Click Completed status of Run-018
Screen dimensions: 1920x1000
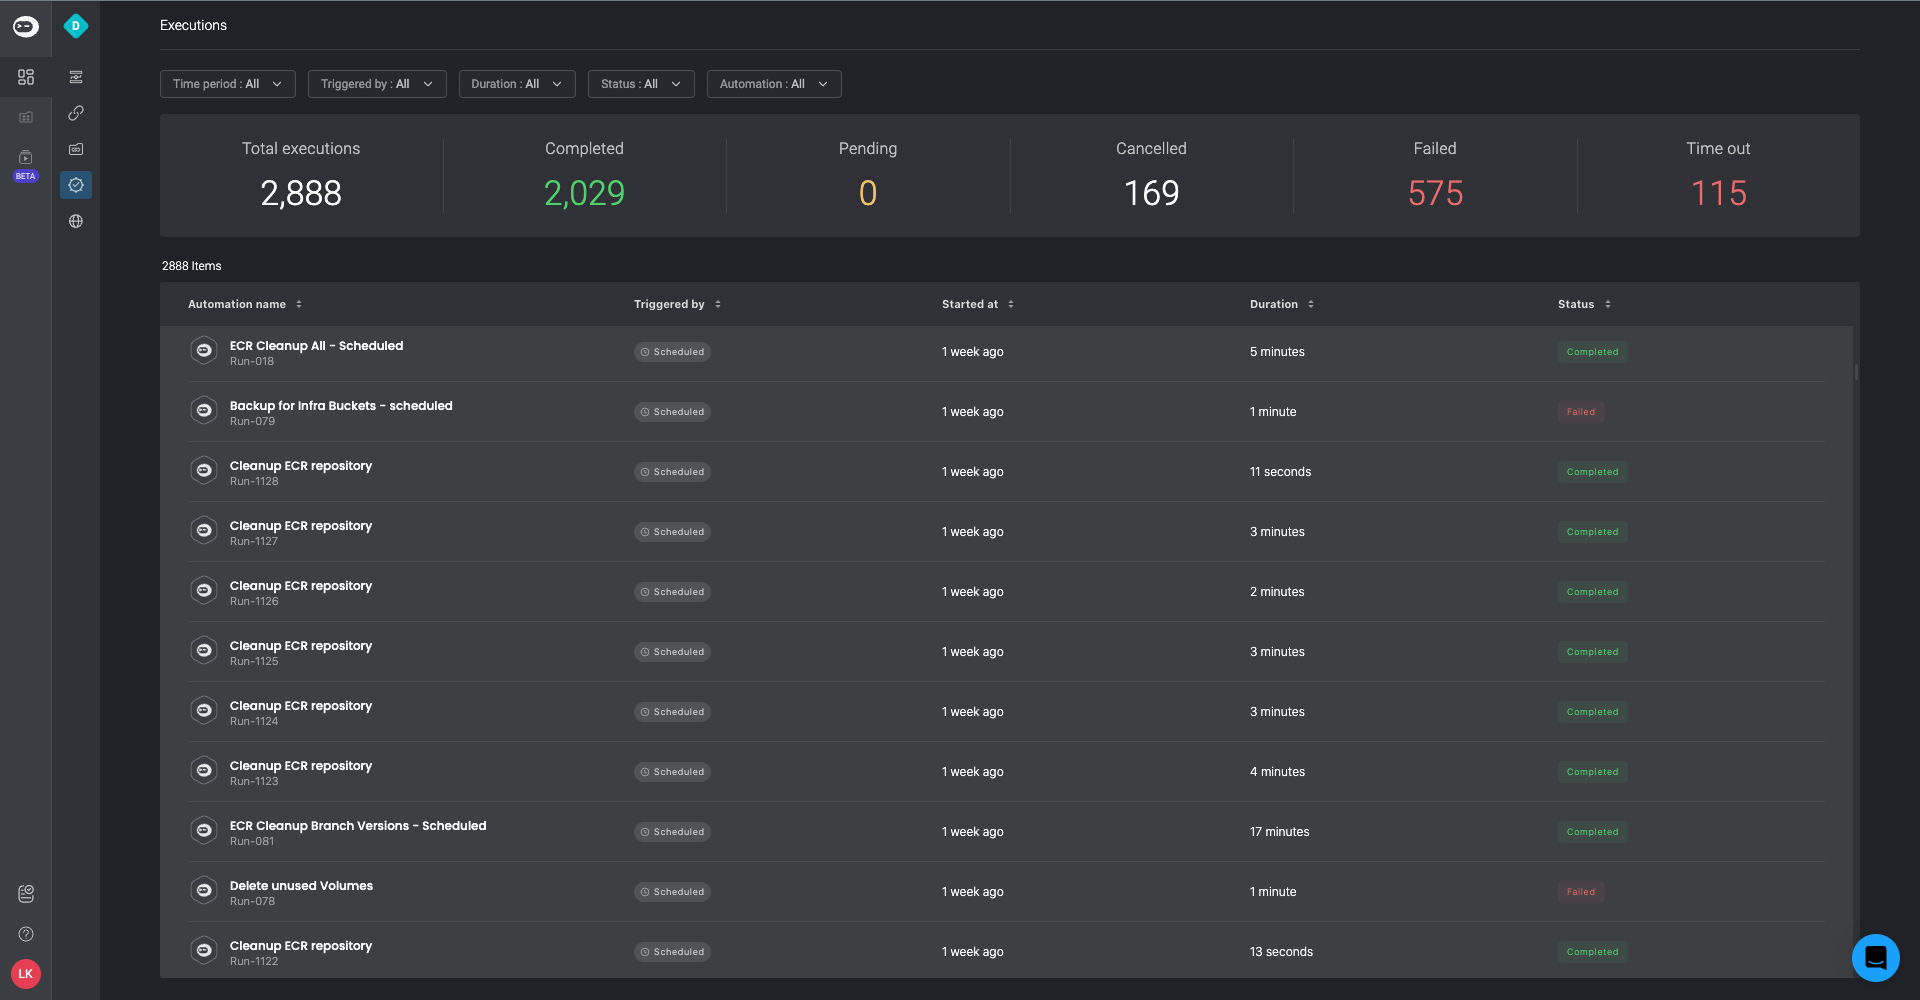point(1592,352)
